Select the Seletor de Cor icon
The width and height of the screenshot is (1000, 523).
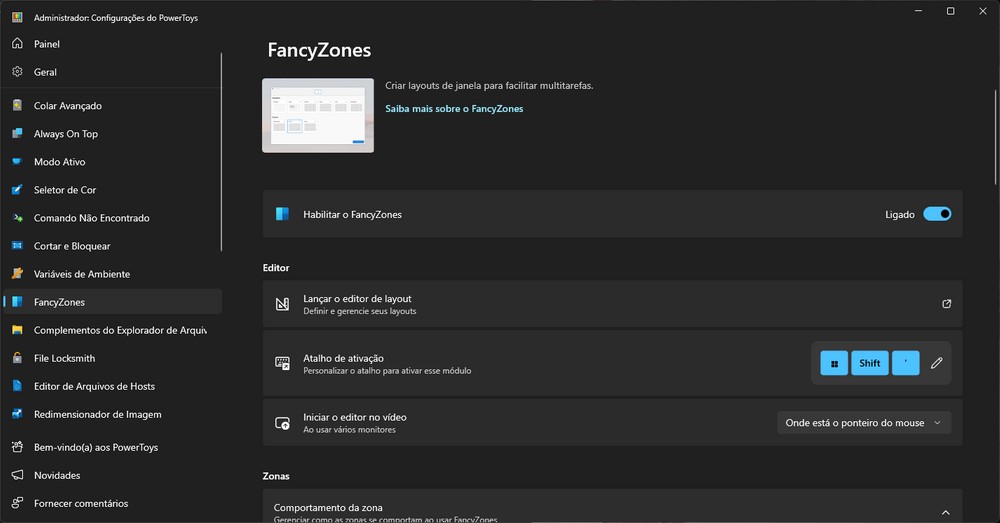17,190
